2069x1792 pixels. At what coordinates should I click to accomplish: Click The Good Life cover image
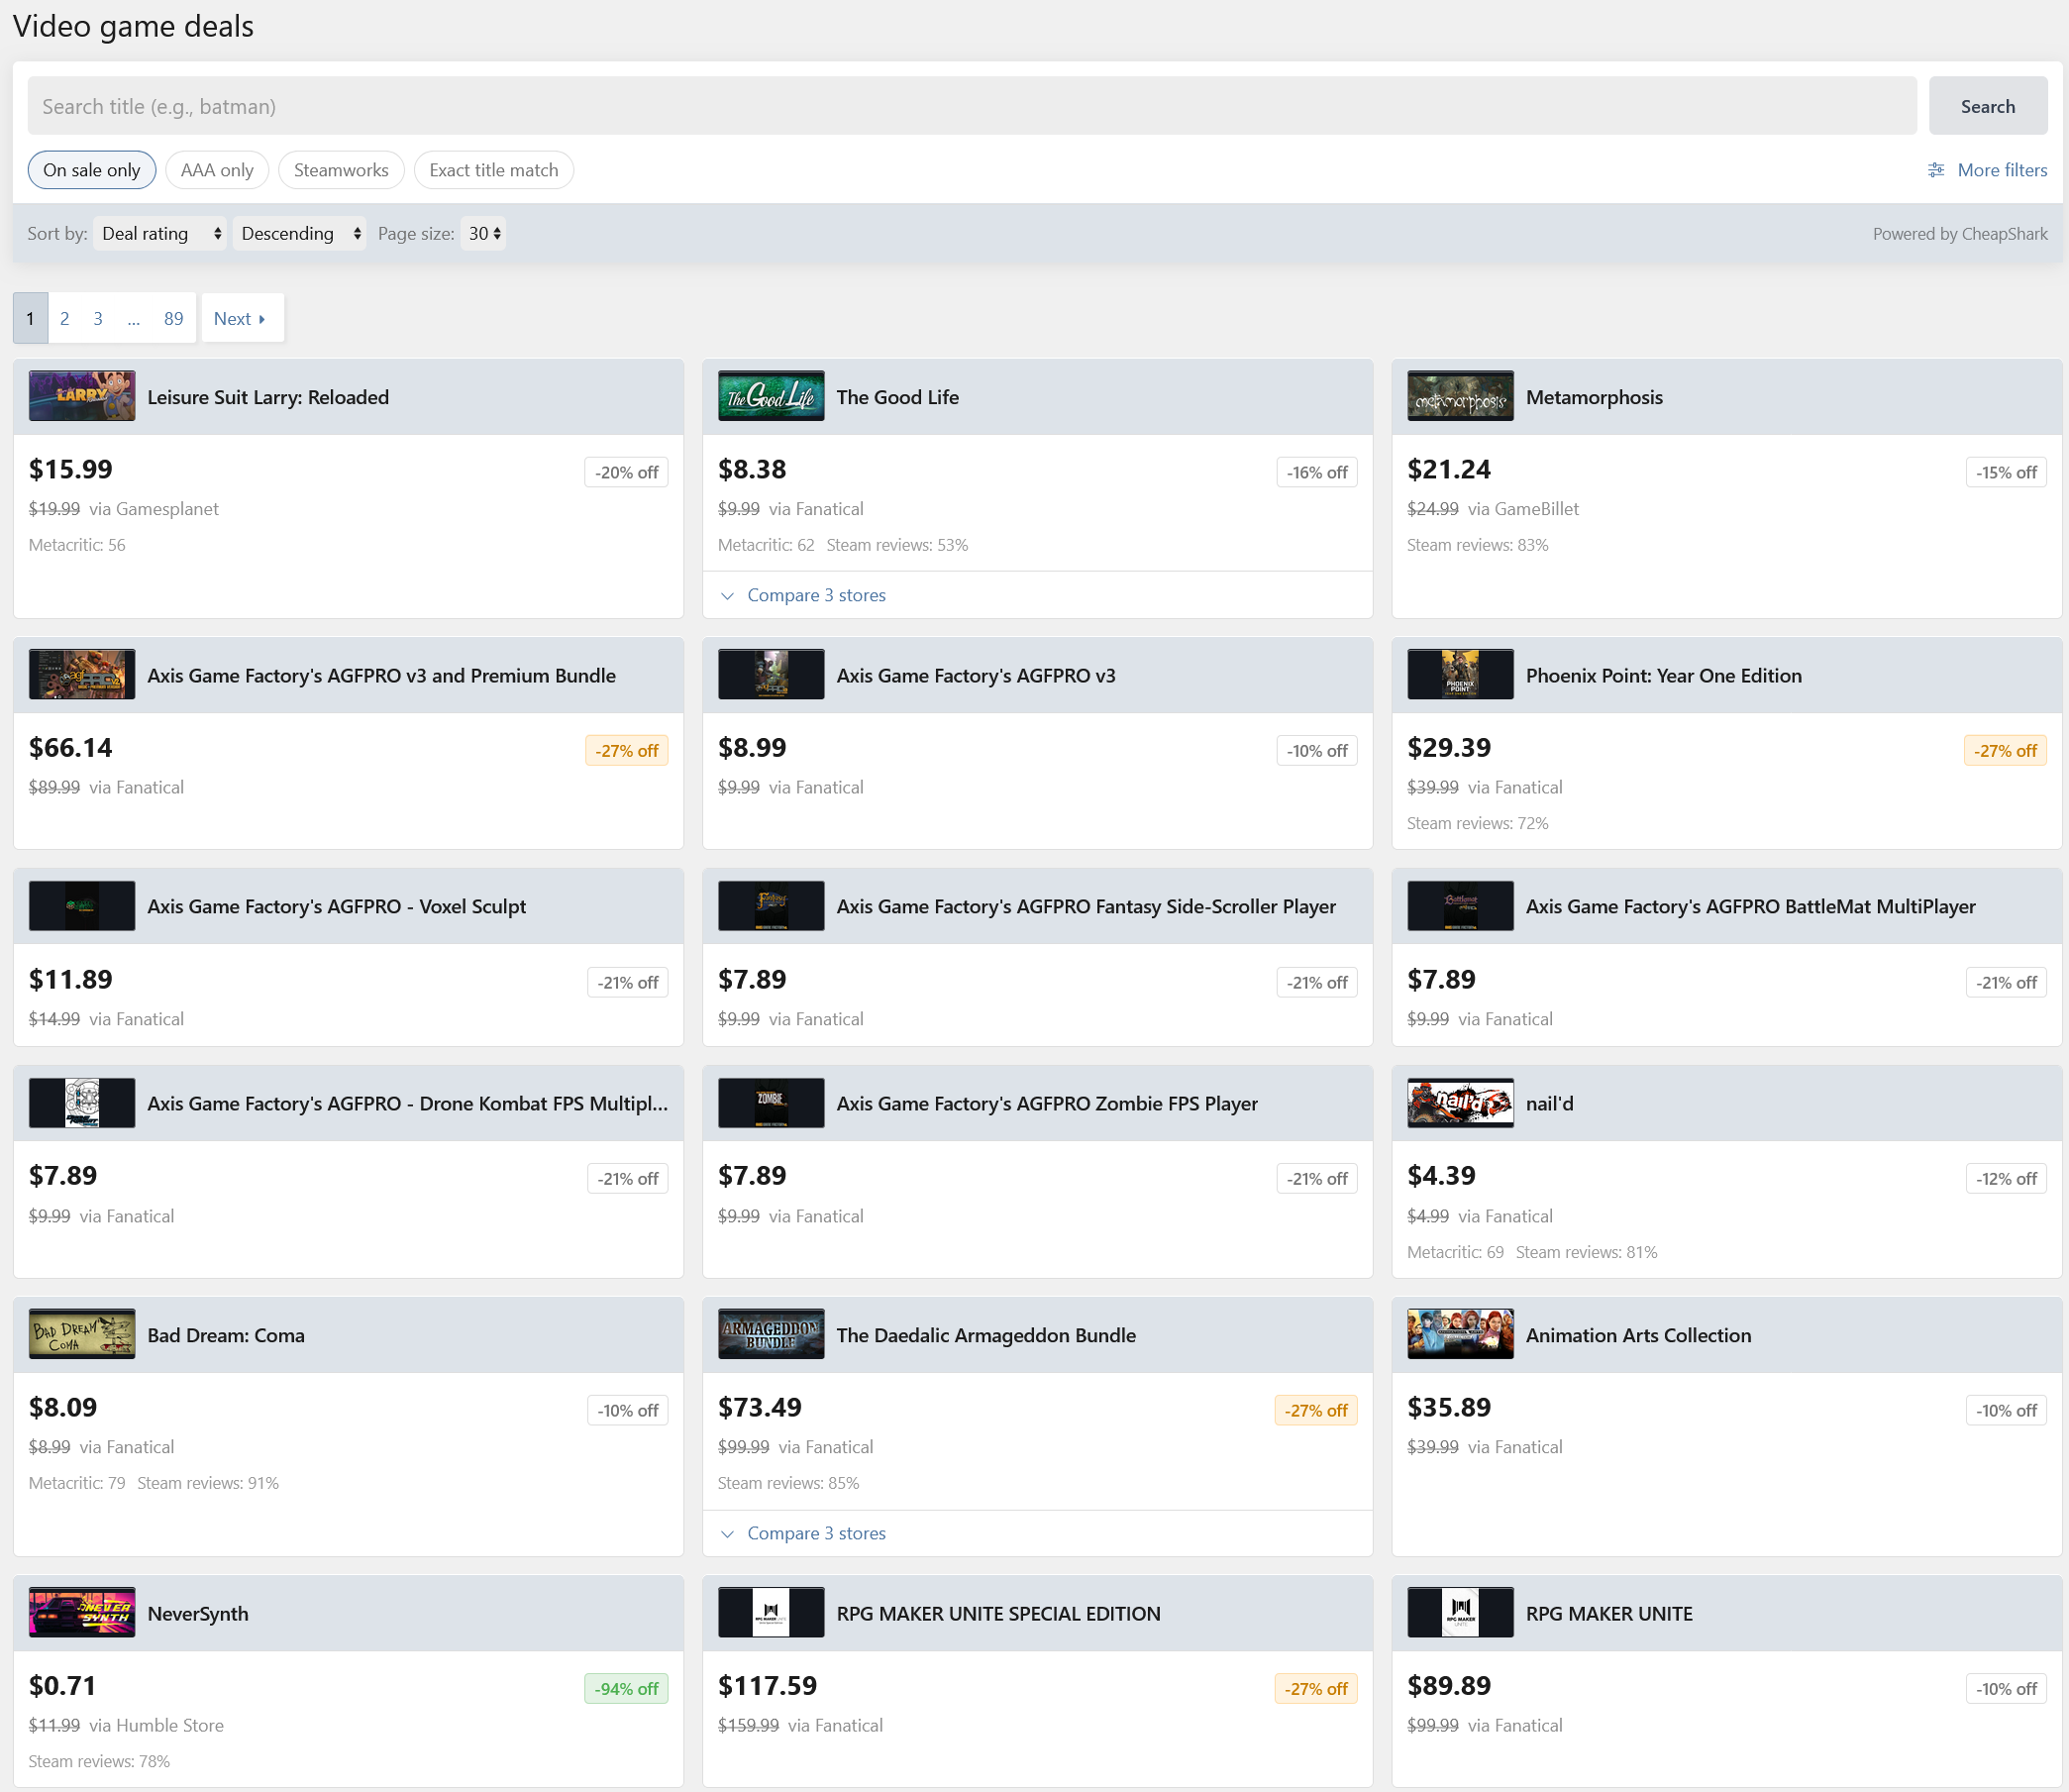tap(770, 396)
